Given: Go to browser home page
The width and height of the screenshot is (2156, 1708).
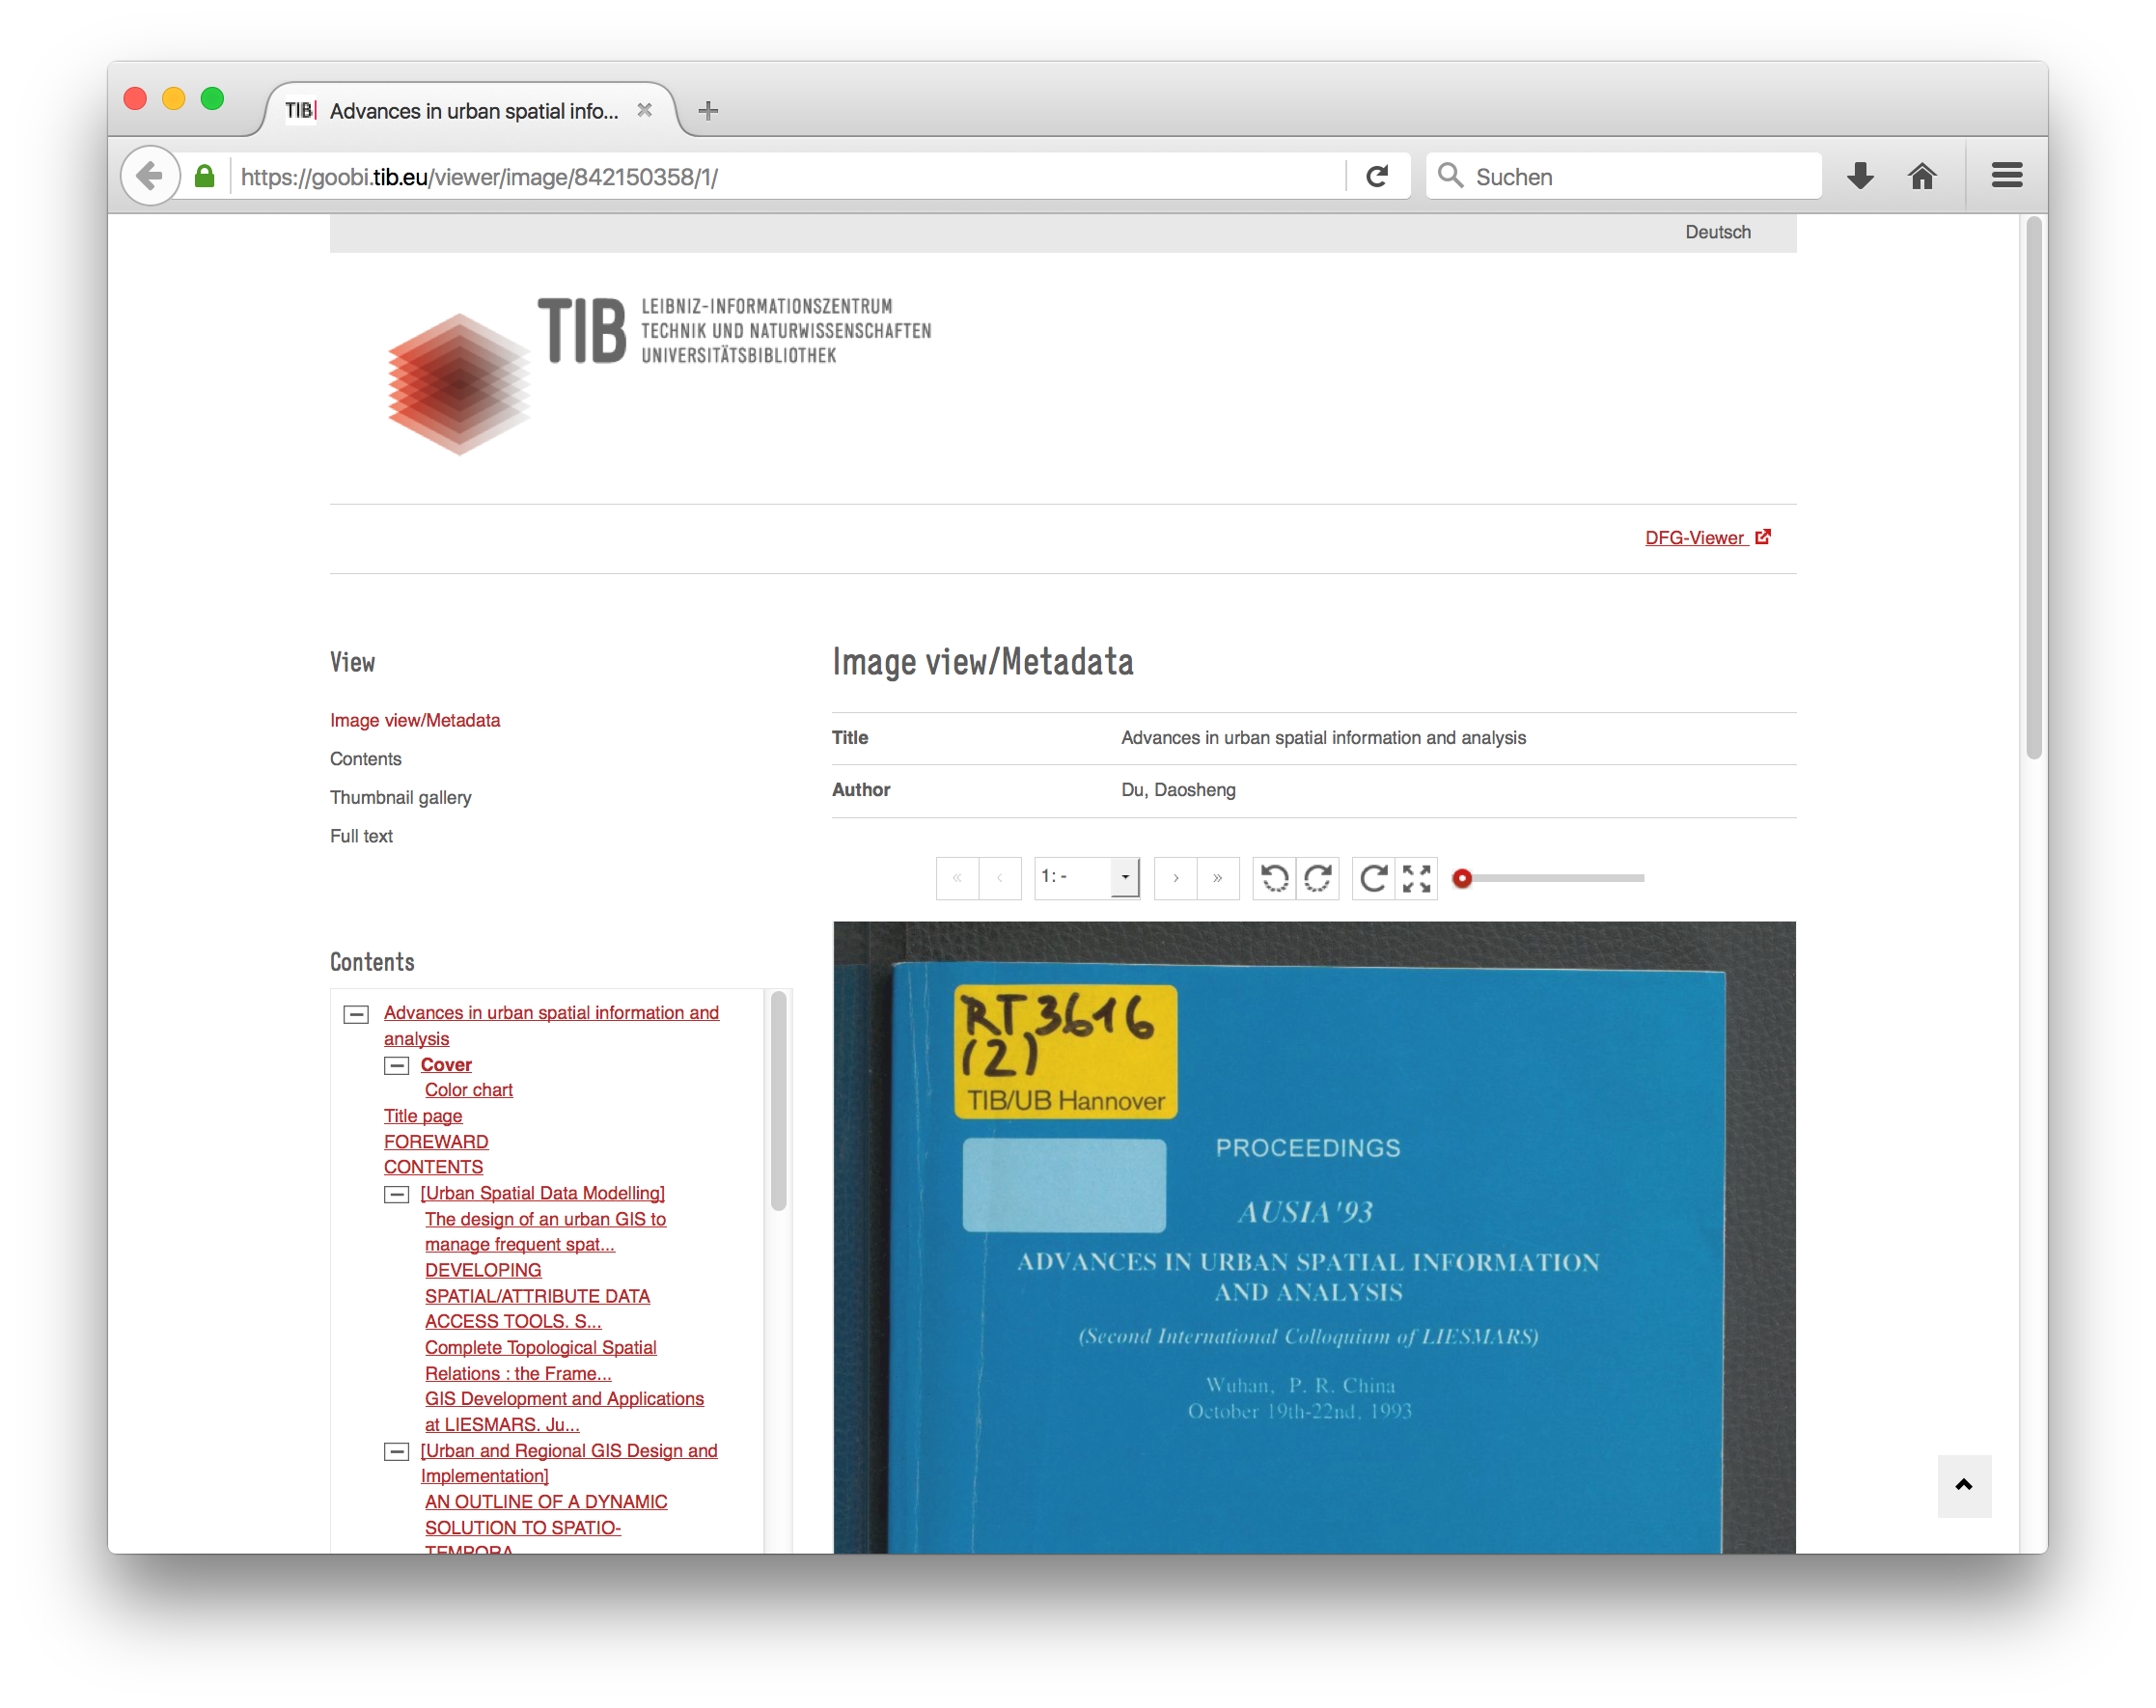Looking at the screenshot, I should (x=1921, y=176).
